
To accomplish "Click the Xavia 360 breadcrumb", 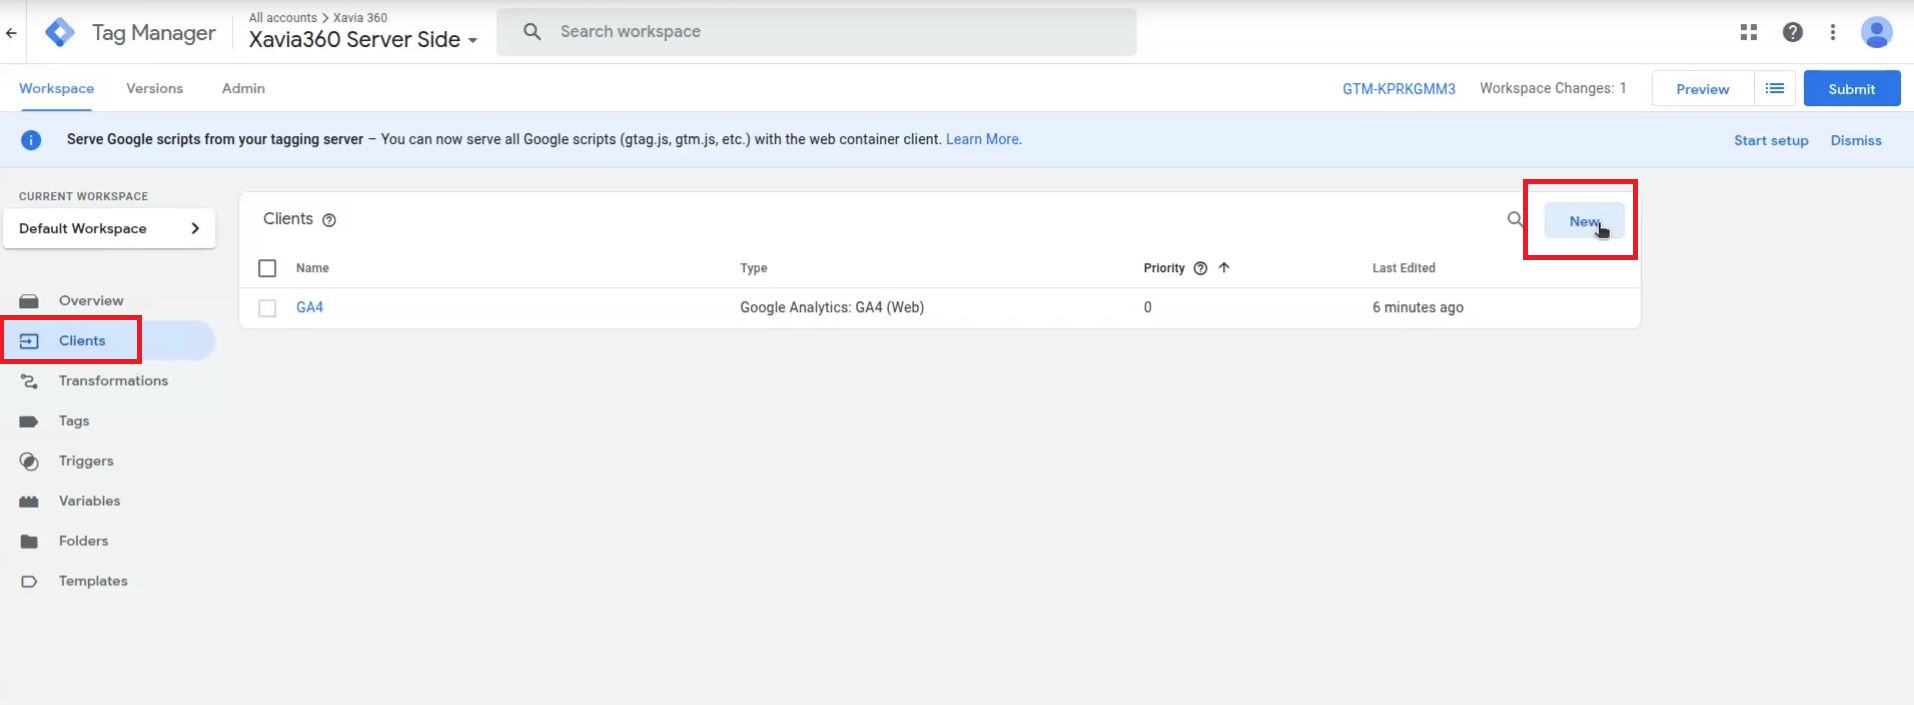I will tap(360, 18).
